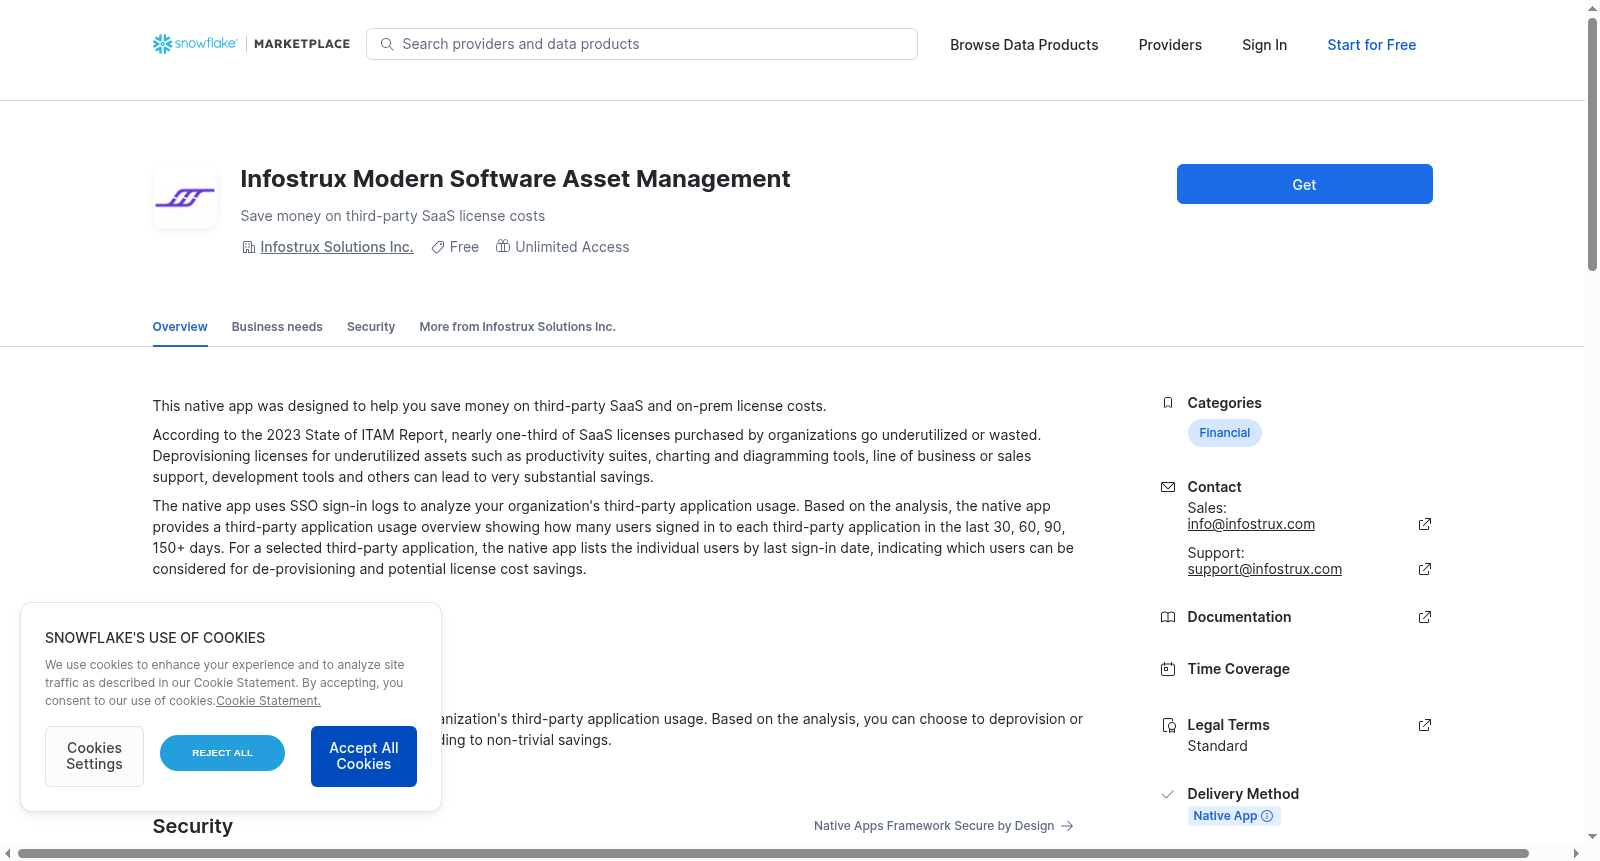Image resolution: width=1600 pixels, height=861 pixels.
Task: Click the document icon beside Legal Terms
Action: tap(1168, 725)
